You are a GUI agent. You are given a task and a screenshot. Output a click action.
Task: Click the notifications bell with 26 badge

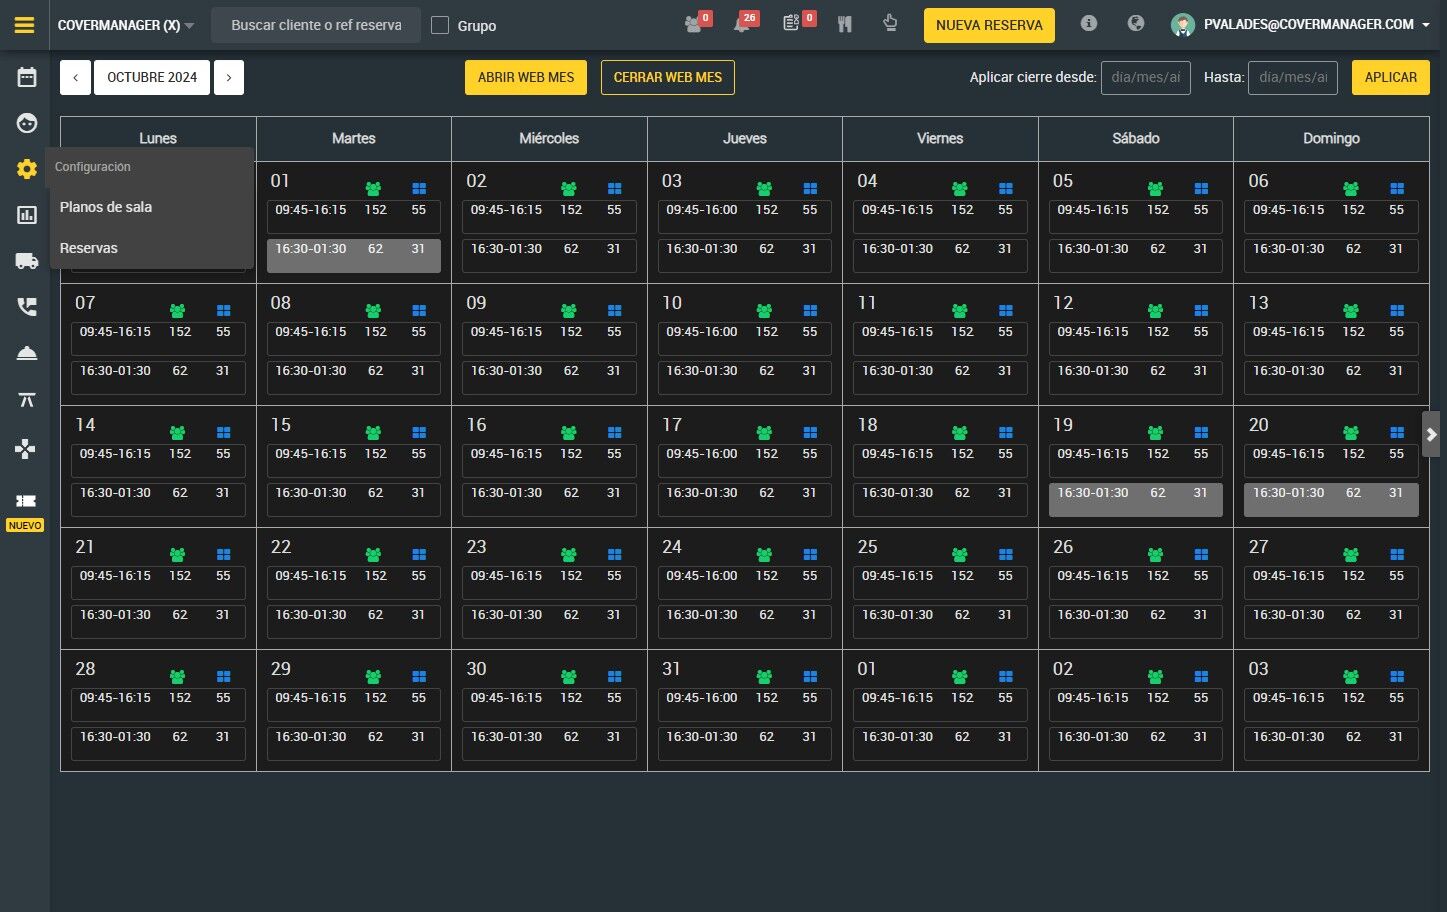pyautogui.click(x=744, y=23)
